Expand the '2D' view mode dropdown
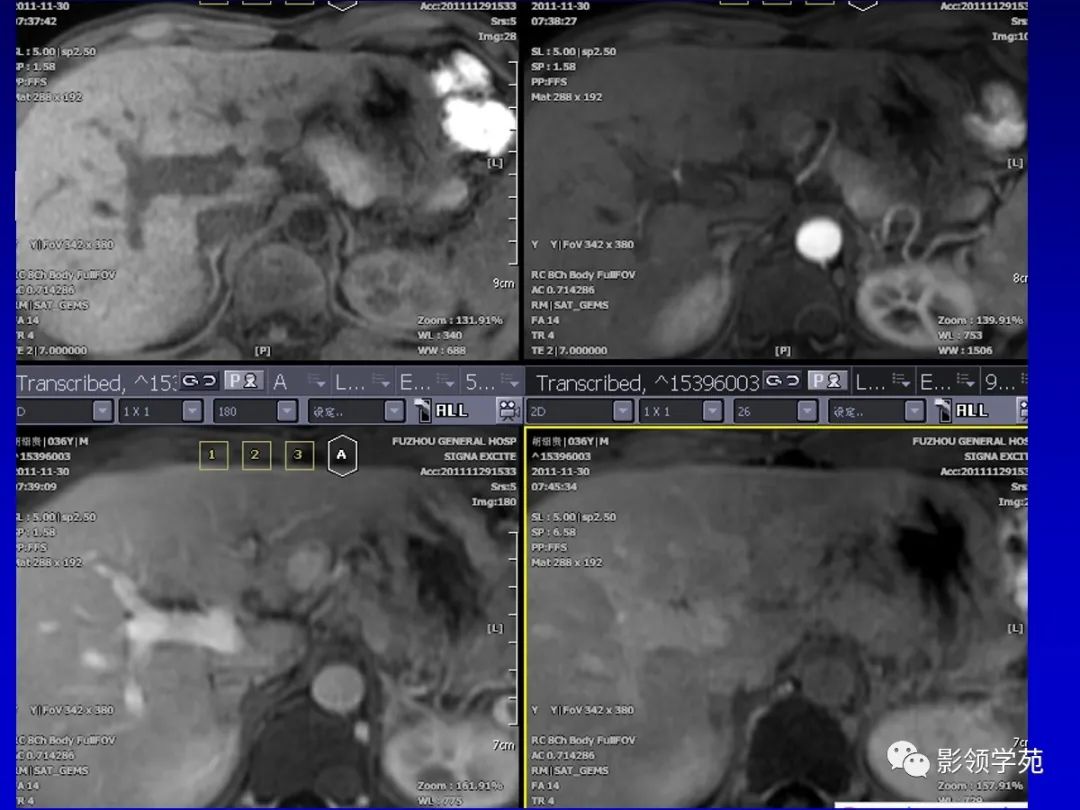This screenshot has height=810, width=1080. coord(622,411)
